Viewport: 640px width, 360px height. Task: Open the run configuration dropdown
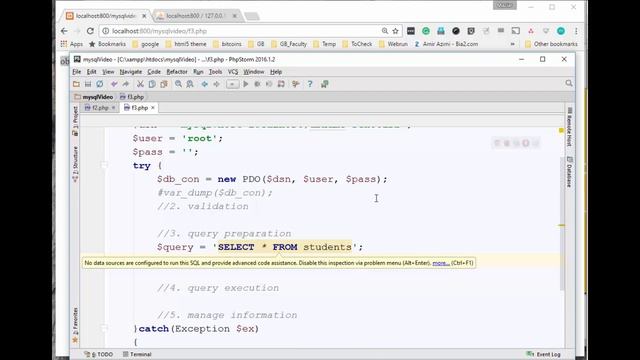point(232,84)
